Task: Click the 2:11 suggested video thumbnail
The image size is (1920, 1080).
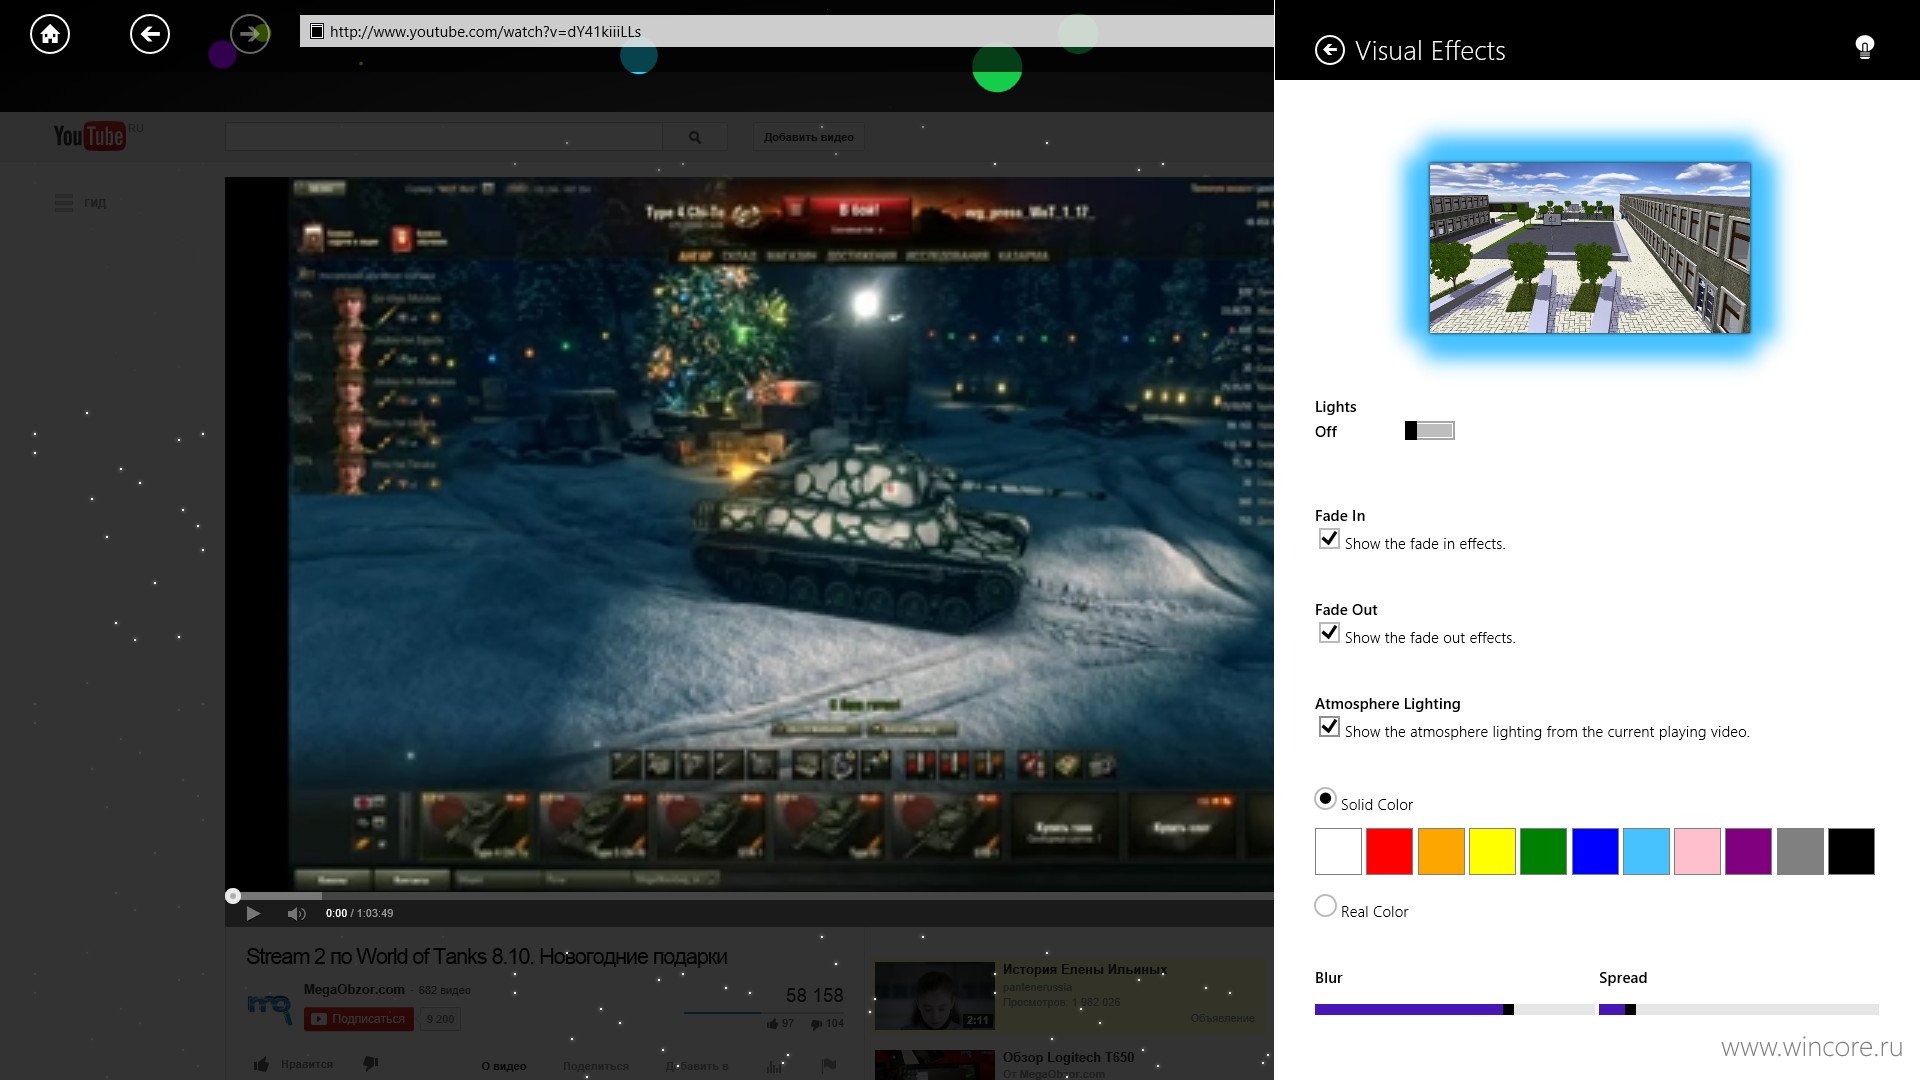Action: click(x=934, y=996)
